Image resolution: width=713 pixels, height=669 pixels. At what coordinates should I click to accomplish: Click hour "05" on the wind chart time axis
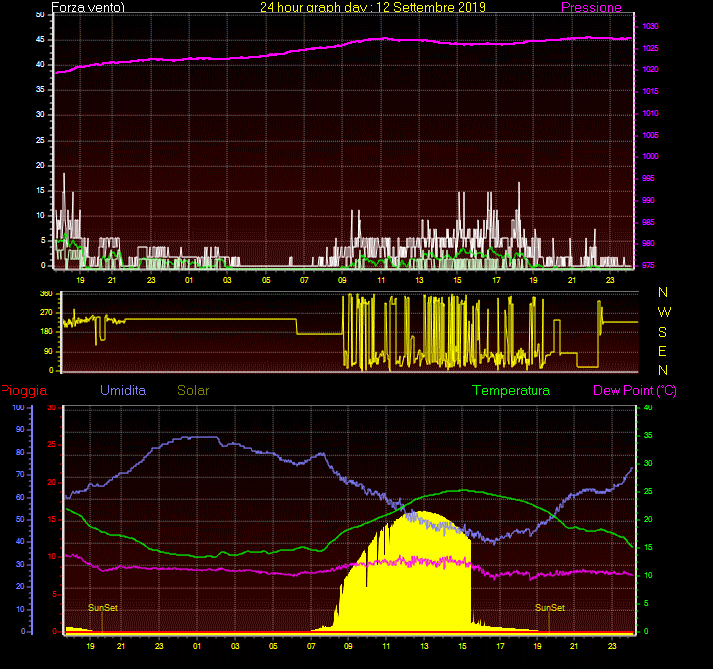pyautogui.click(x=266, y=280)
